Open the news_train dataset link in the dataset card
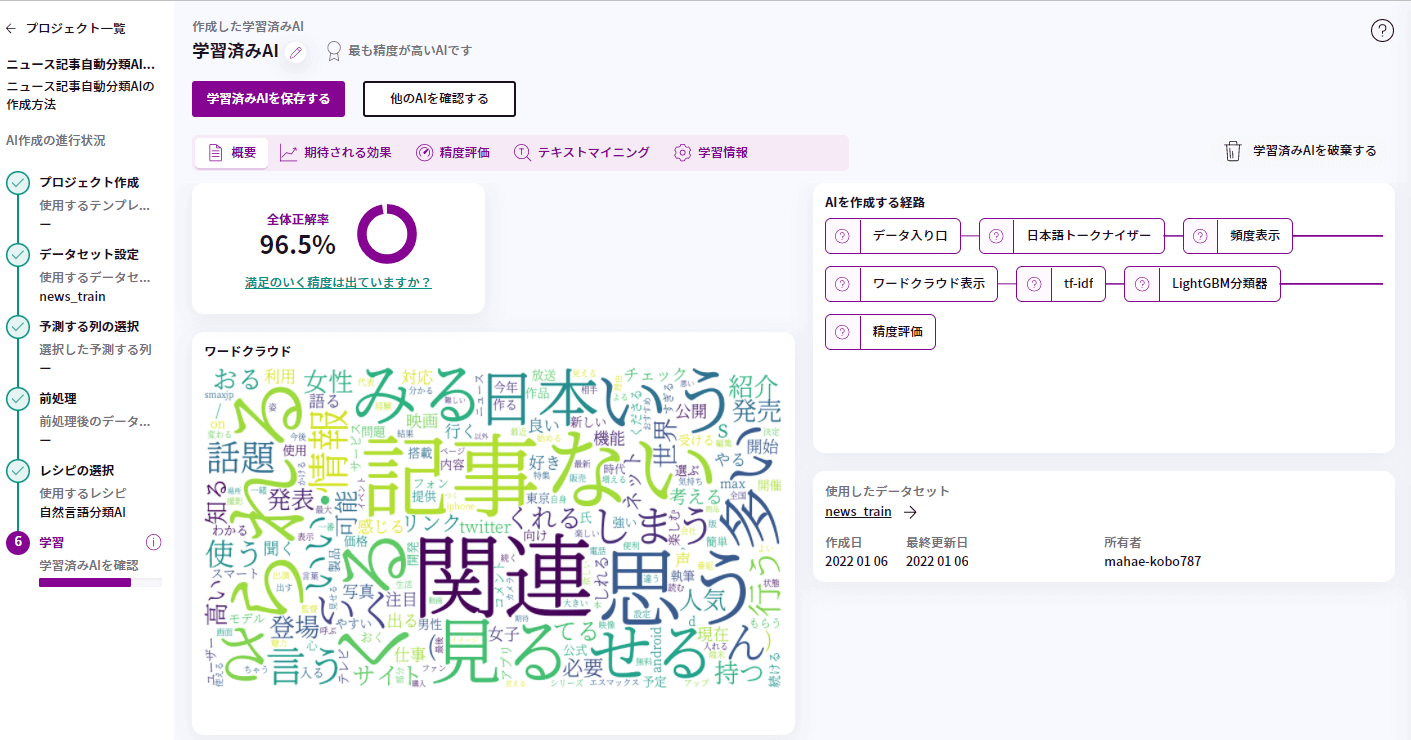The width and height of the screenshot is (1411, 740). point(858,512)
